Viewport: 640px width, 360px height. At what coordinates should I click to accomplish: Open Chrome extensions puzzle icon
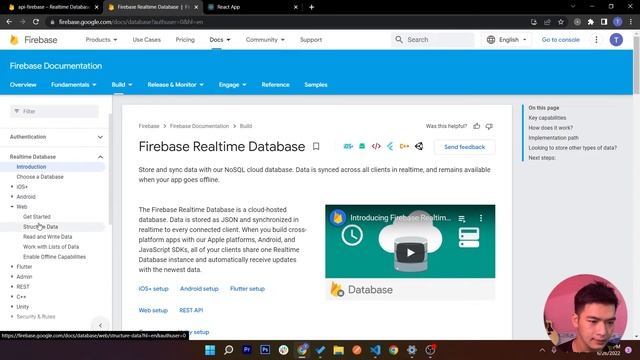click(x=591, y=22)
